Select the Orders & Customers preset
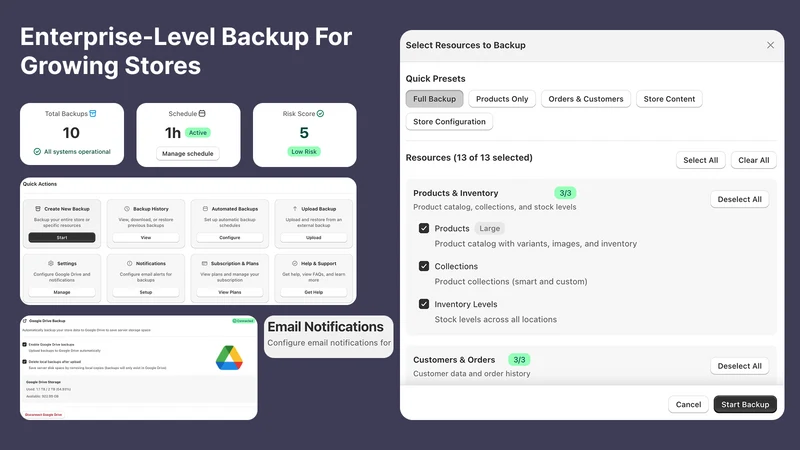 (586, 99)
